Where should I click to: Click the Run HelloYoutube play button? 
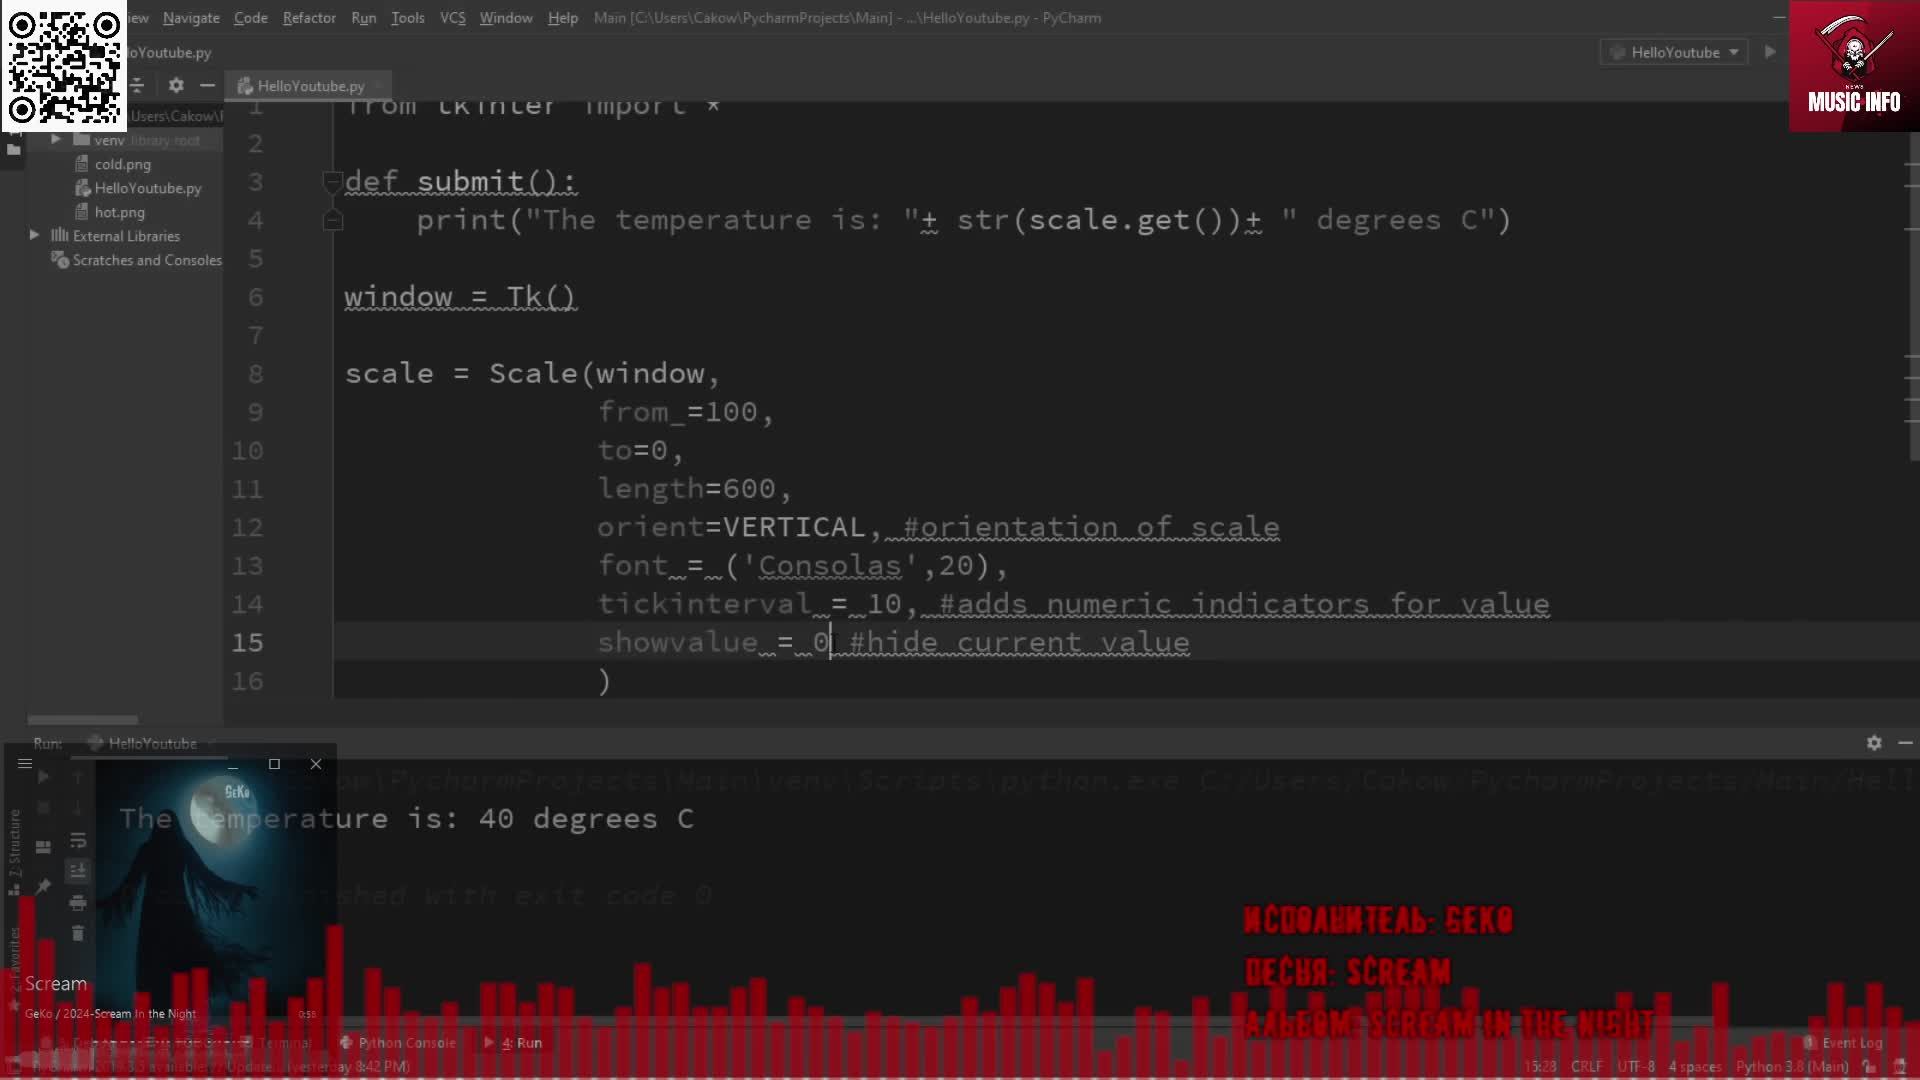tap(1769, 52)
